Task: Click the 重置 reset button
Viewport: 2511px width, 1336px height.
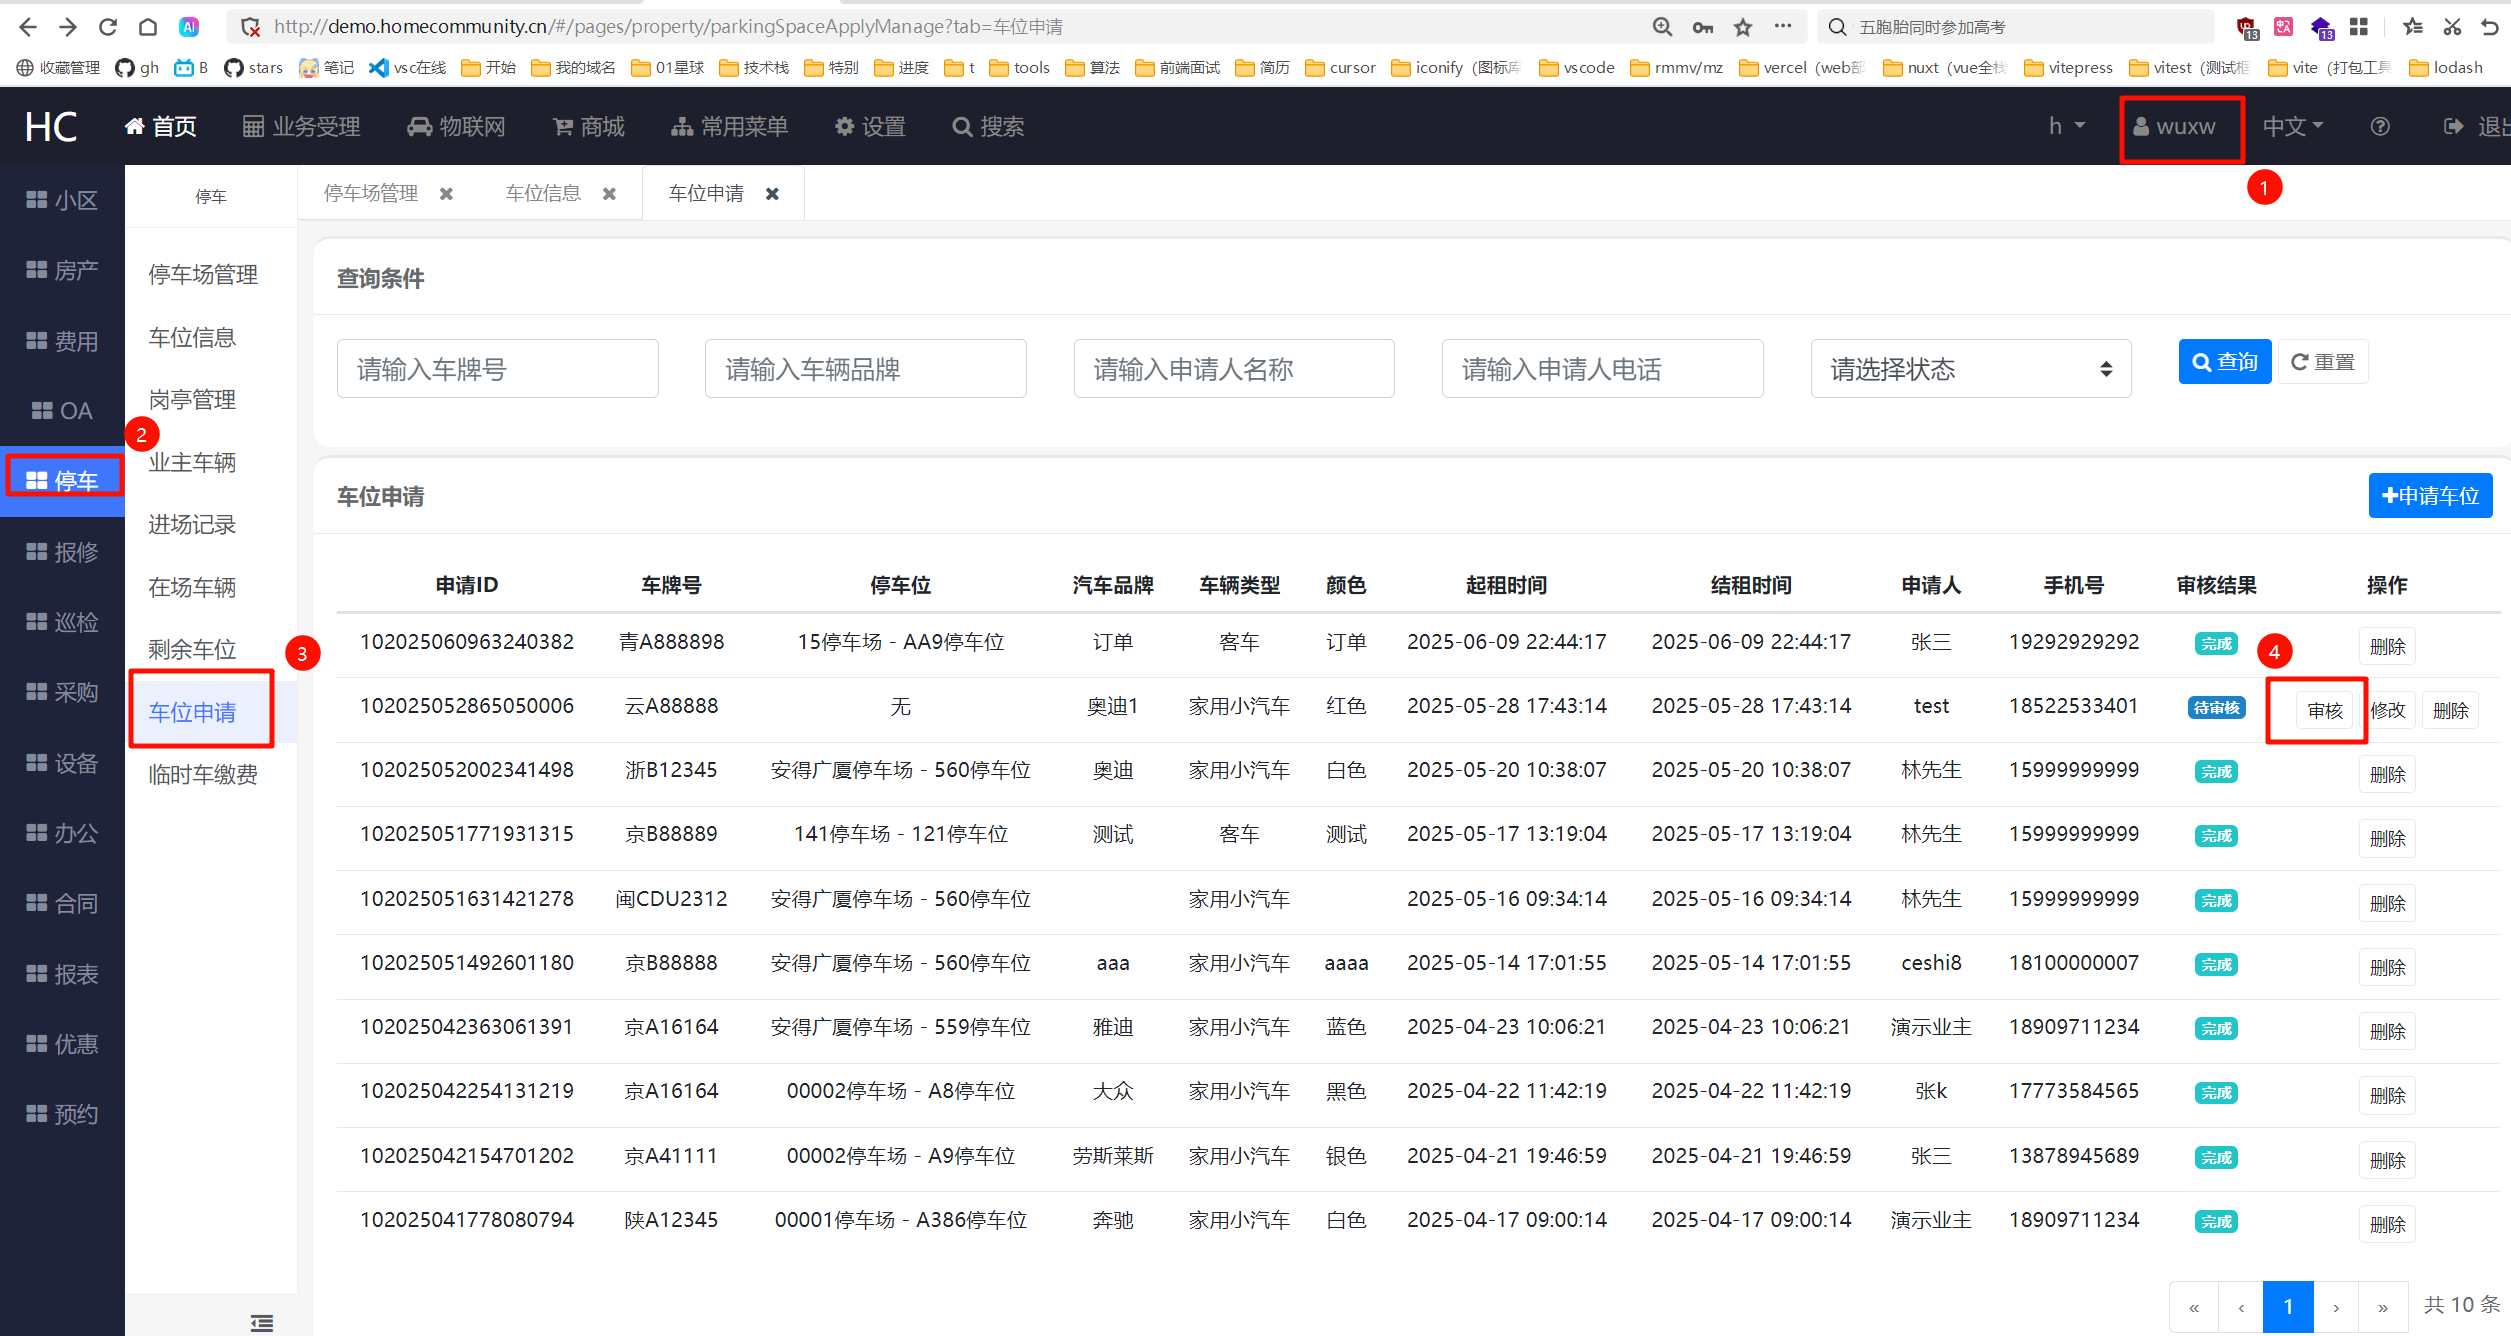Action: pyautogui.click(x=2323, y=362)
